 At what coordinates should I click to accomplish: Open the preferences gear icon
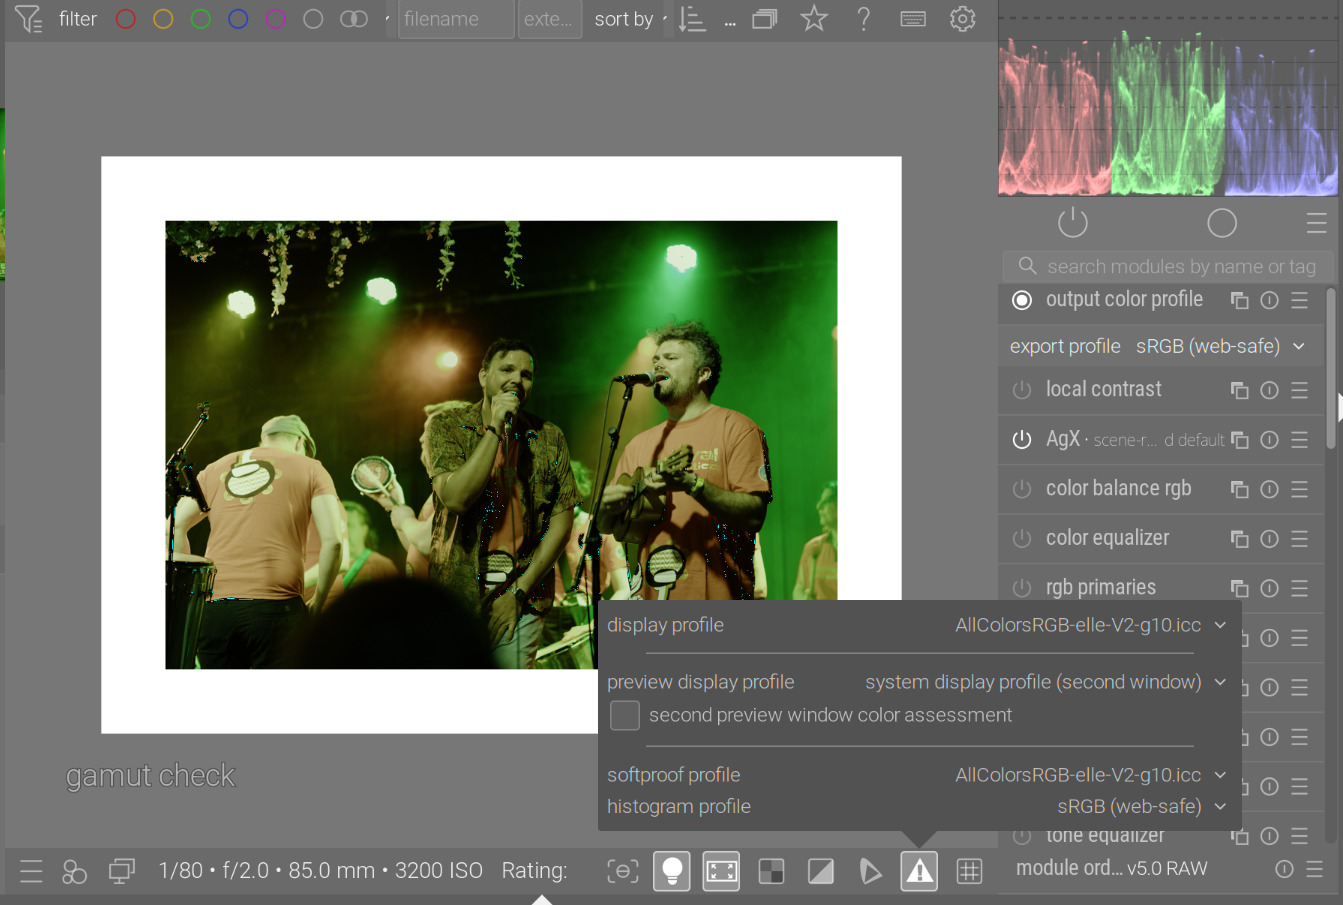pos(962,19)
